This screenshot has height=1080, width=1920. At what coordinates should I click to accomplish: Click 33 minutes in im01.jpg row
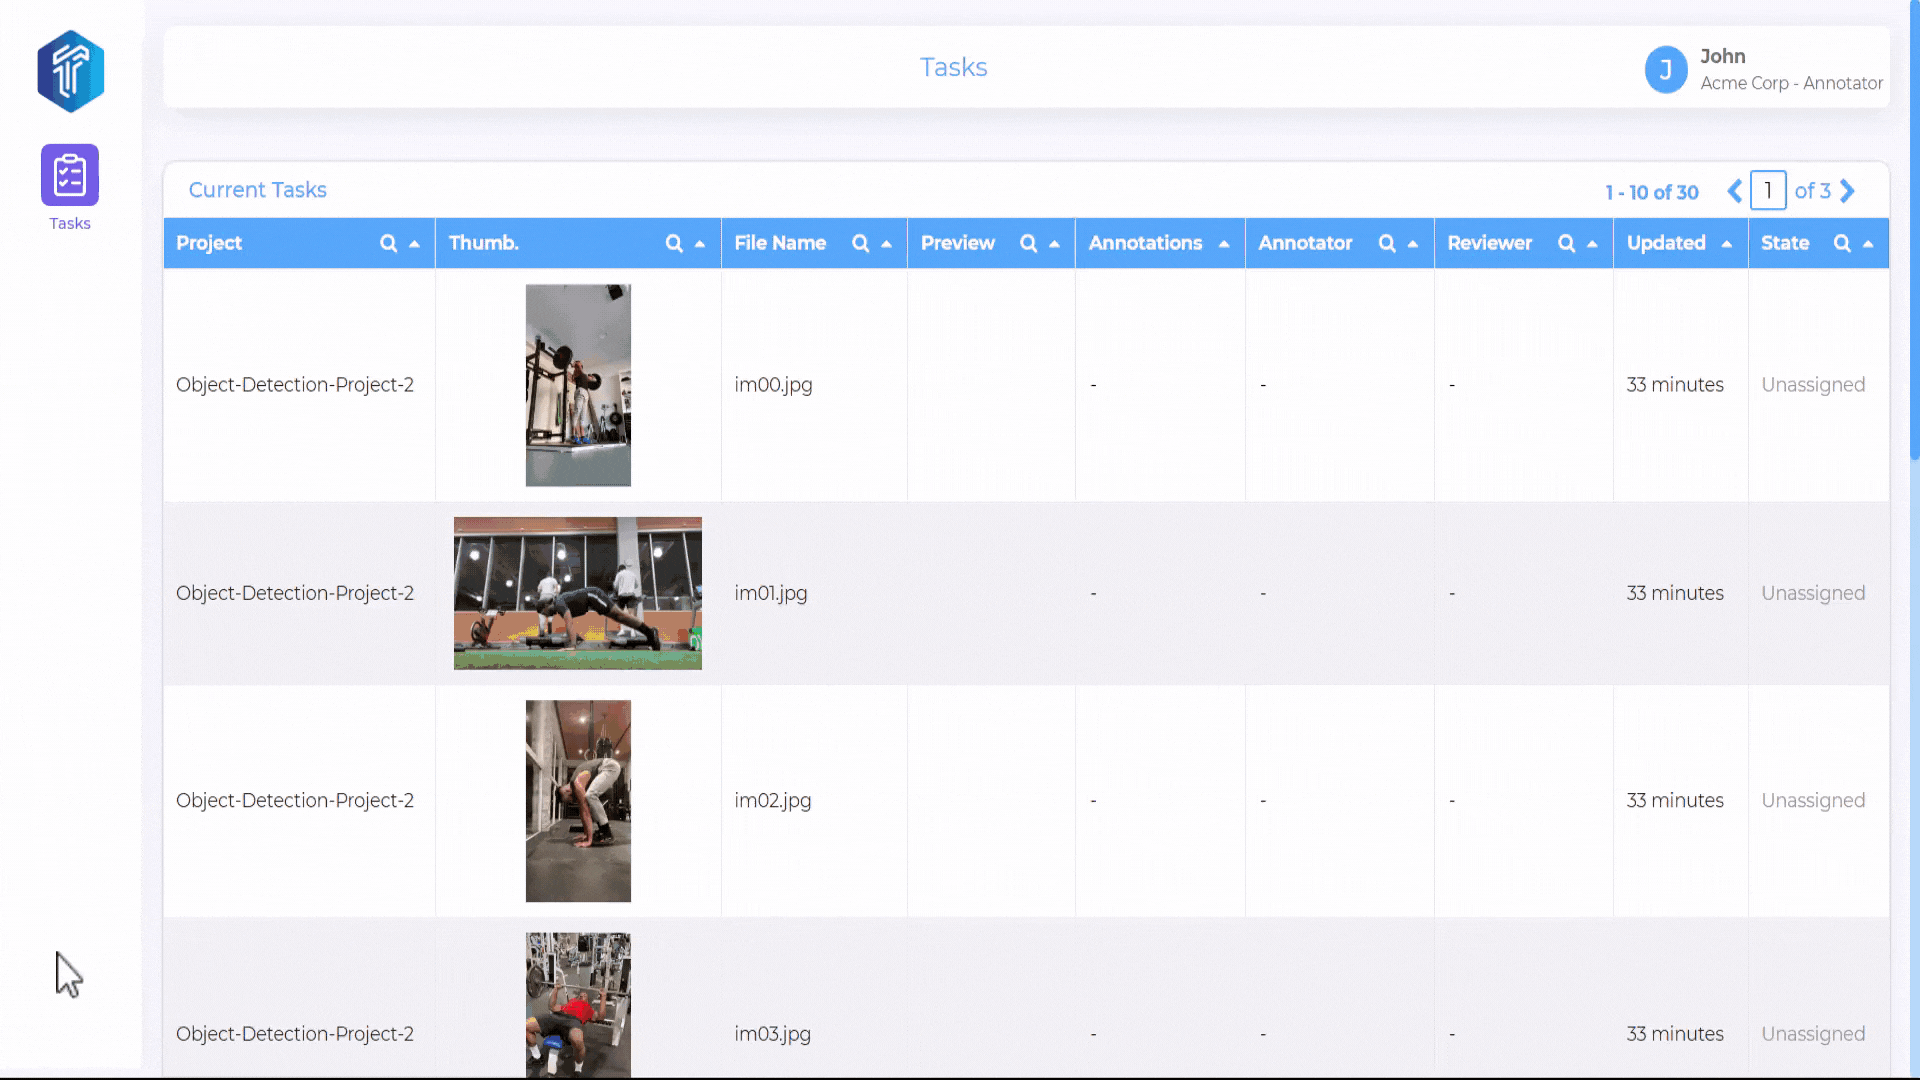pyautogui.click(x=1675, y=593)
